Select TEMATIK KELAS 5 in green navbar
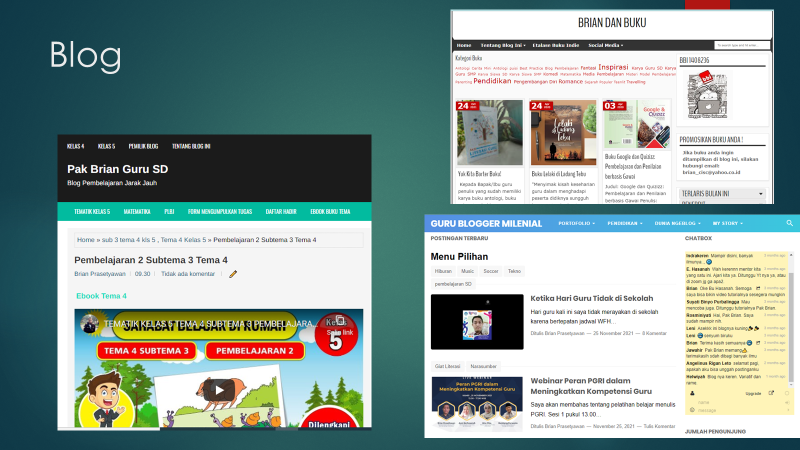This screenshot has width=800, height=450. [92, 212]
